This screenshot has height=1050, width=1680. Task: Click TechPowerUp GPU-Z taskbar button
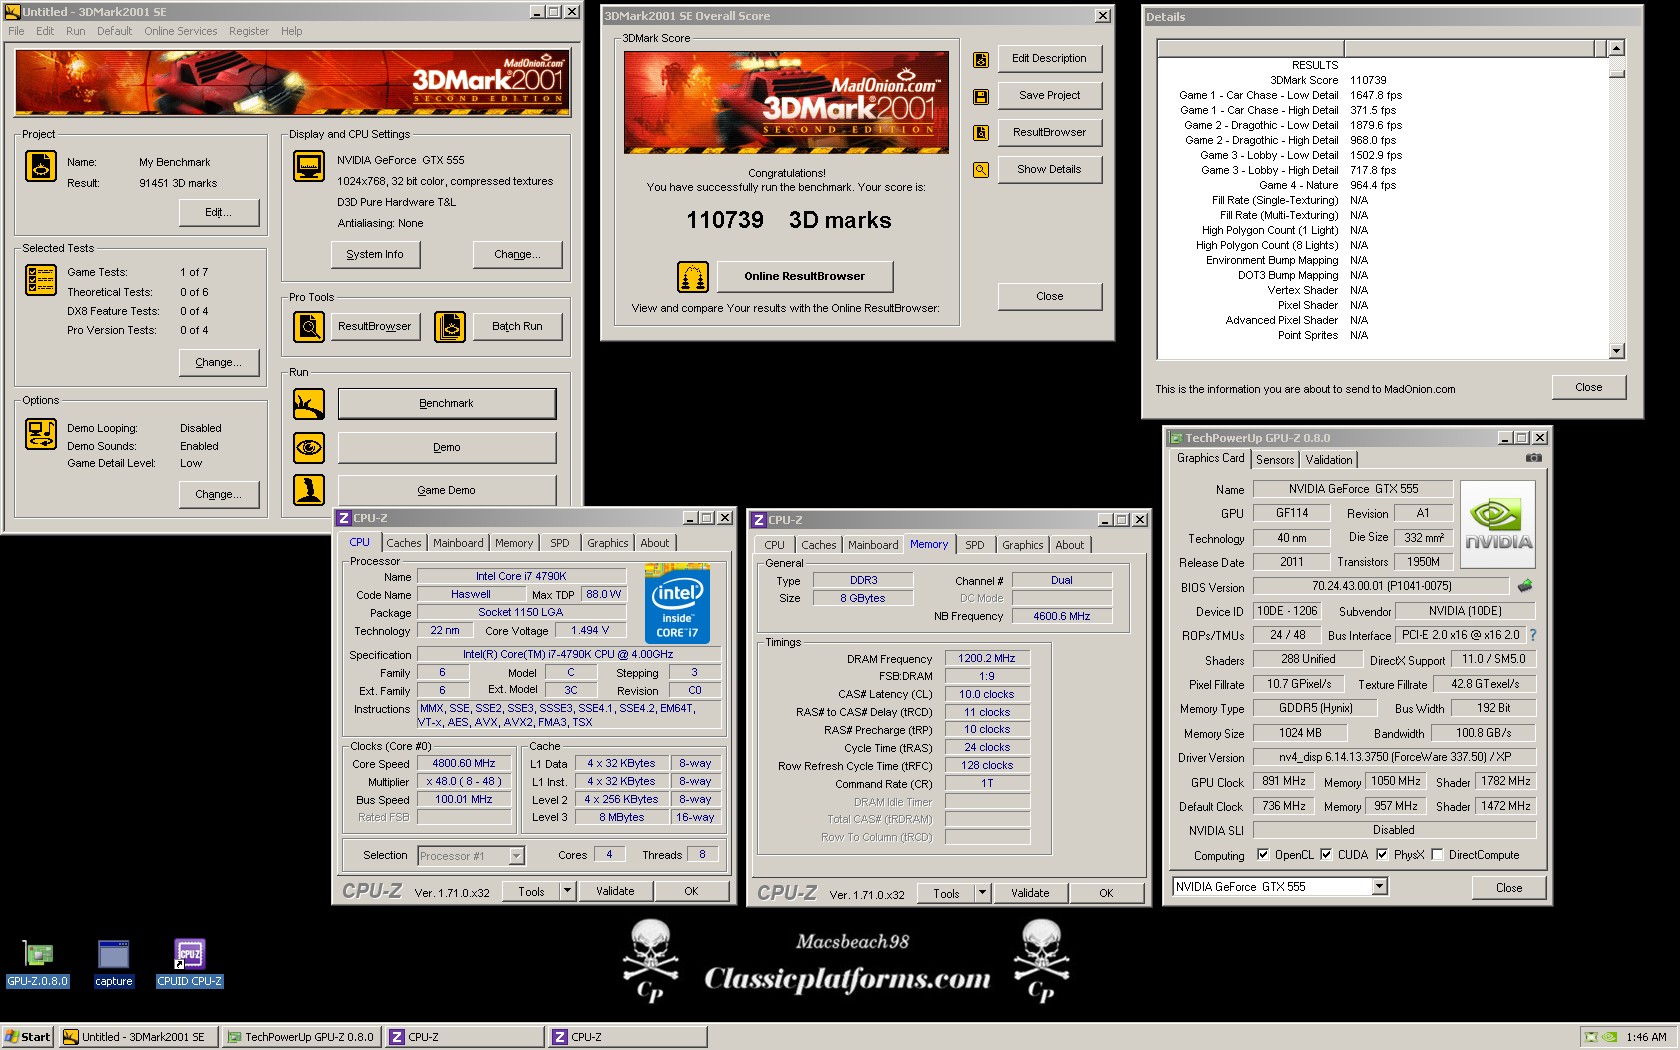click(302, 1037)
